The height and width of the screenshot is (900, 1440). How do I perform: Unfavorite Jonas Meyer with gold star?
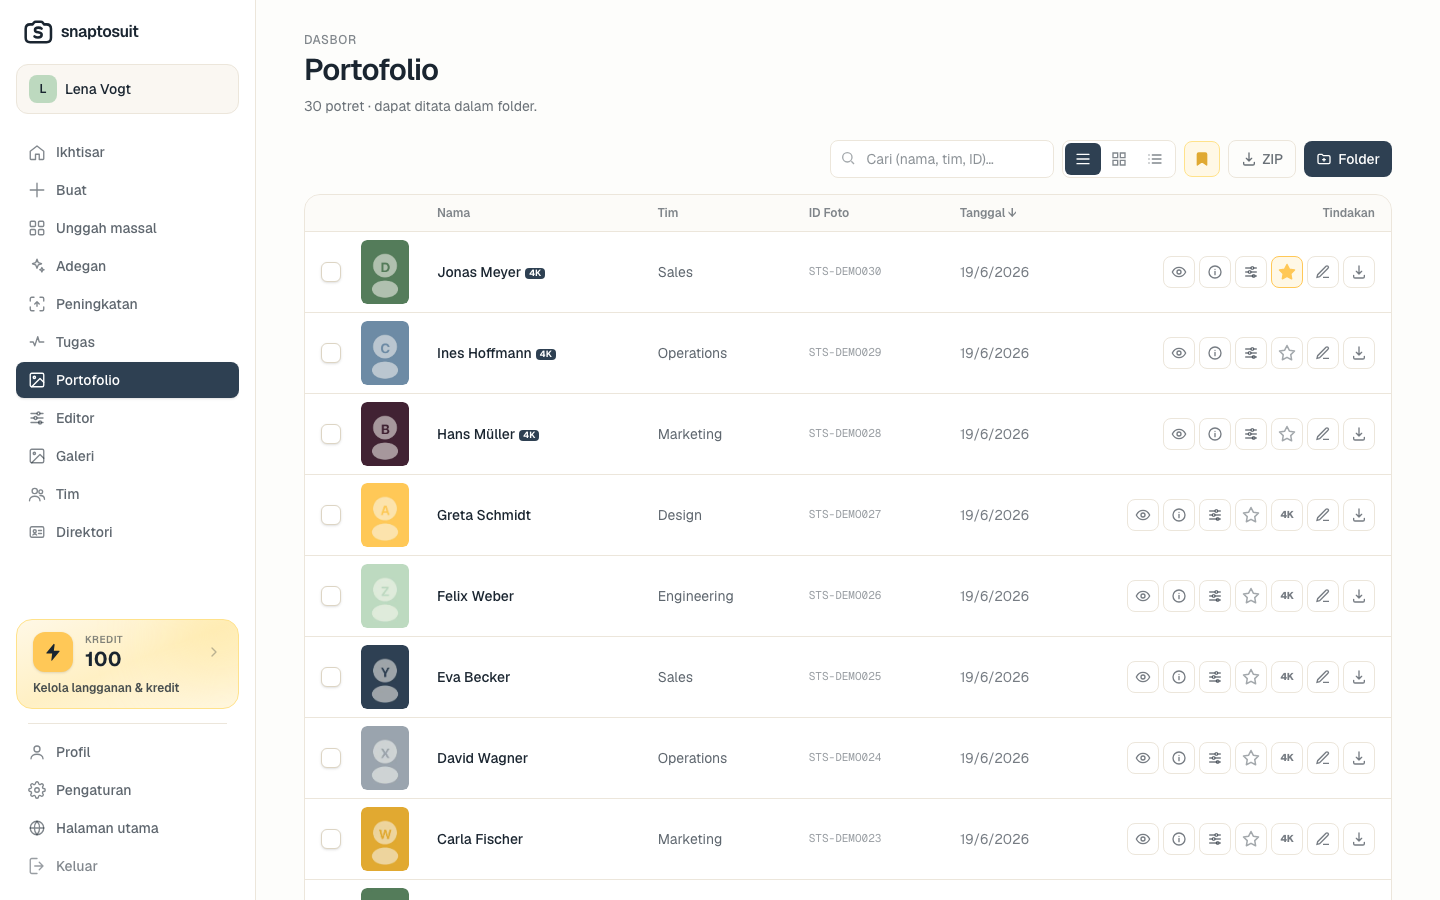[1287, 272]
